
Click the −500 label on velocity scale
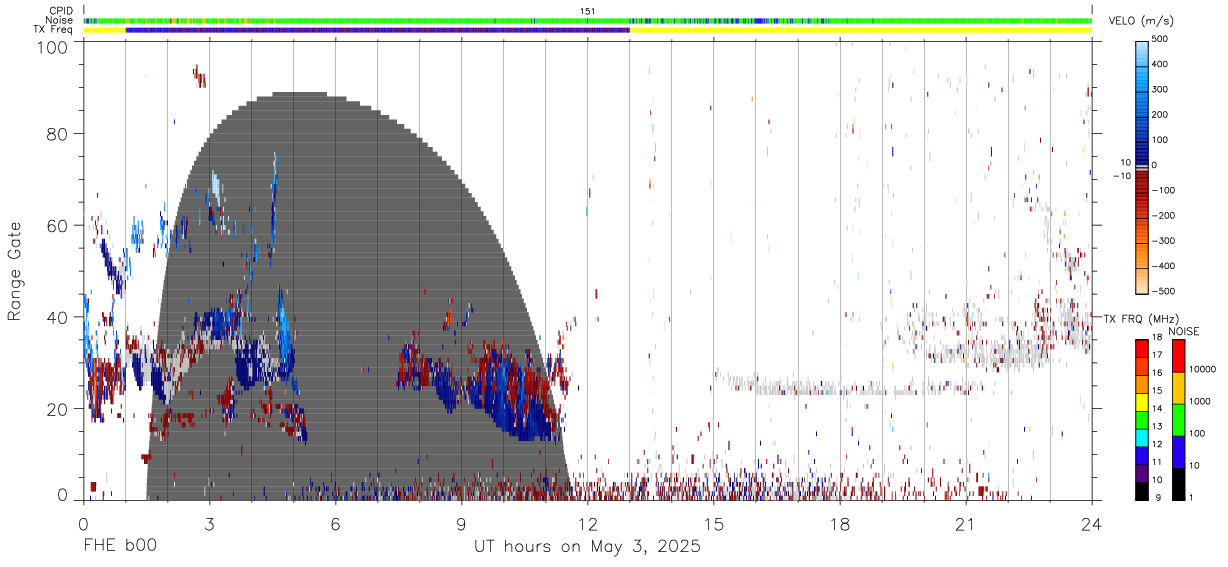[x=1165, y=291]
